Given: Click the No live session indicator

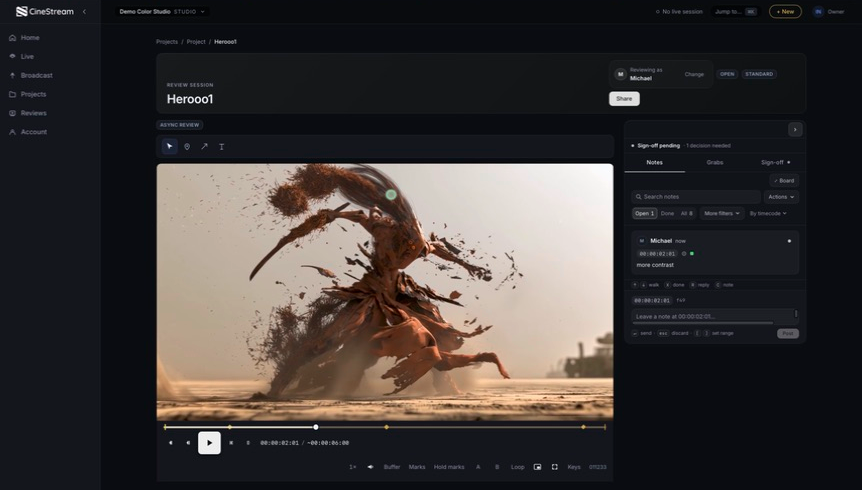Looking at the screenshot, I should [x=679, y=12].
